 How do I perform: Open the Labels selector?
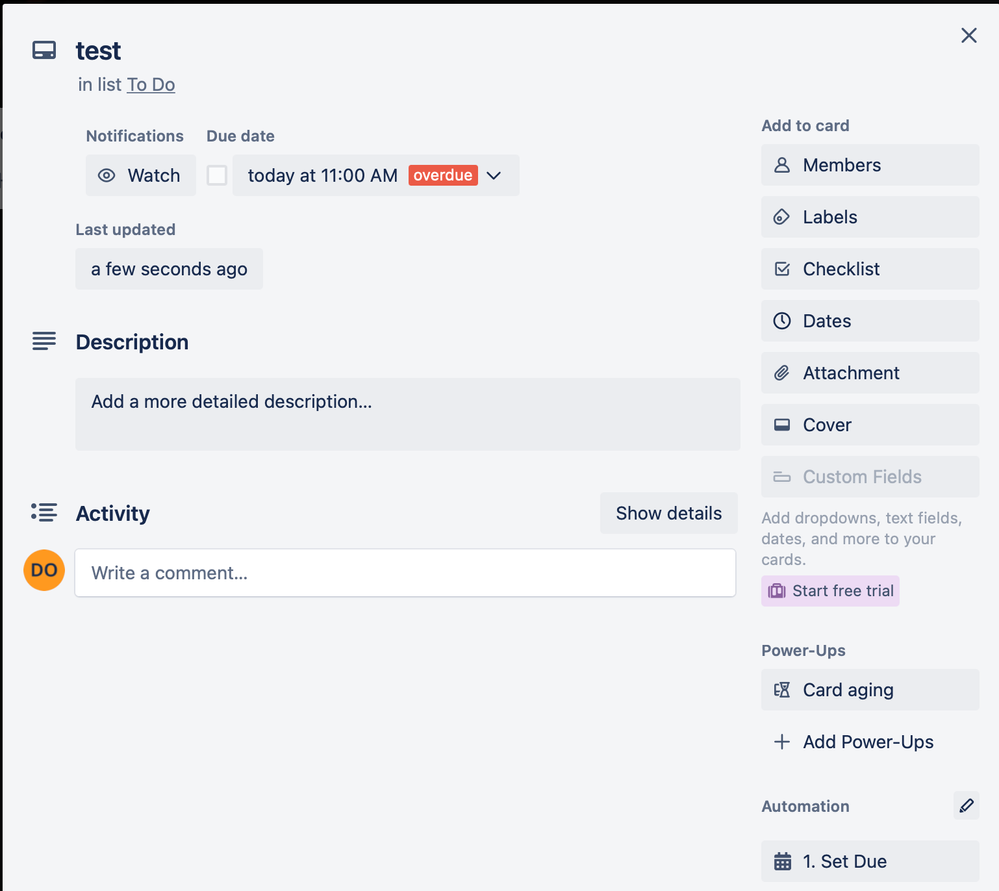(869, 217)
